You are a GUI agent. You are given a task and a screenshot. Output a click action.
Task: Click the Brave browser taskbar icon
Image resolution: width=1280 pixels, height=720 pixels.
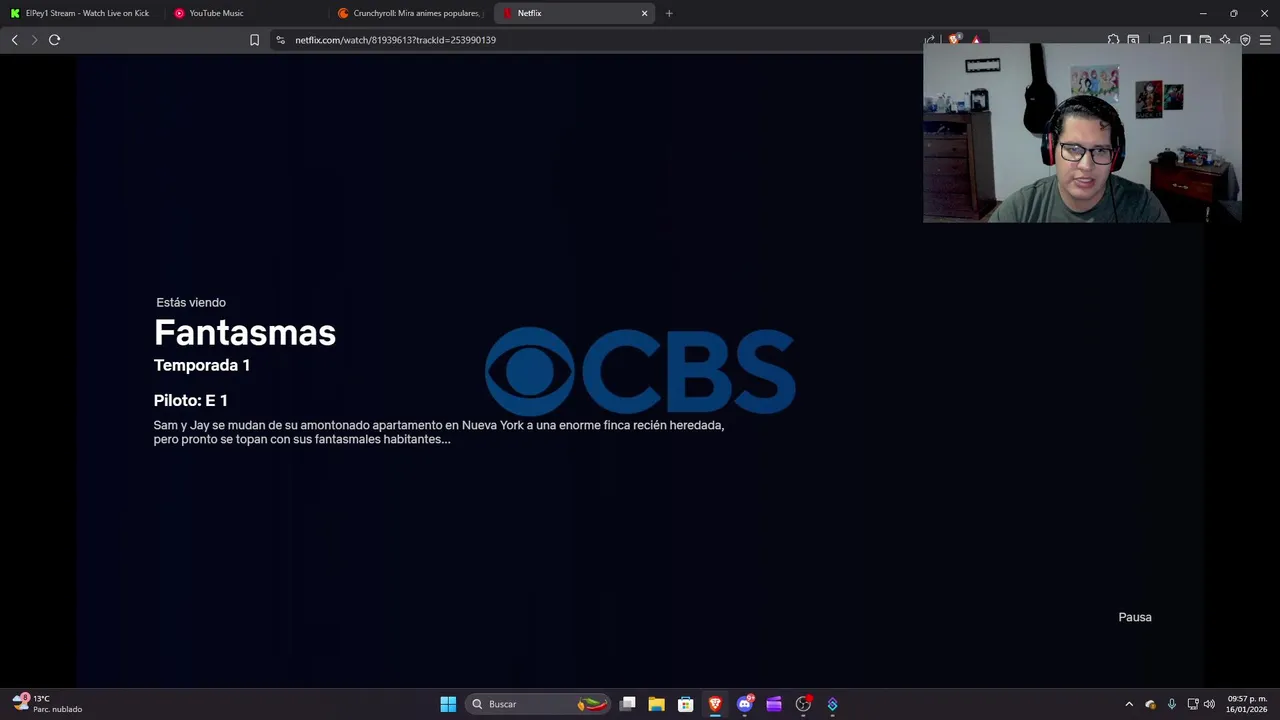click(x=715, y=704)
